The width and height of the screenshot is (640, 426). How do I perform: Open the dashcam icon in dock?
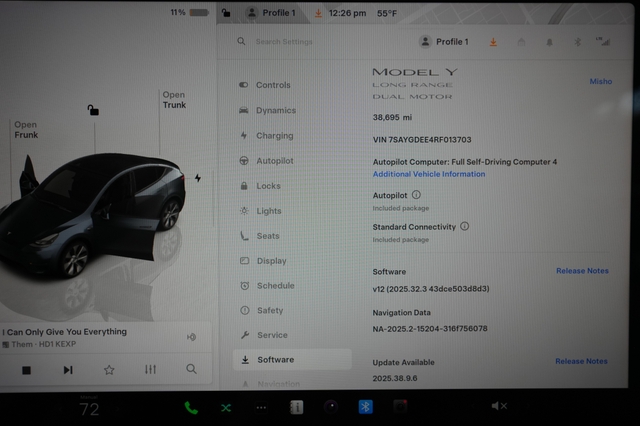point(400,407)
